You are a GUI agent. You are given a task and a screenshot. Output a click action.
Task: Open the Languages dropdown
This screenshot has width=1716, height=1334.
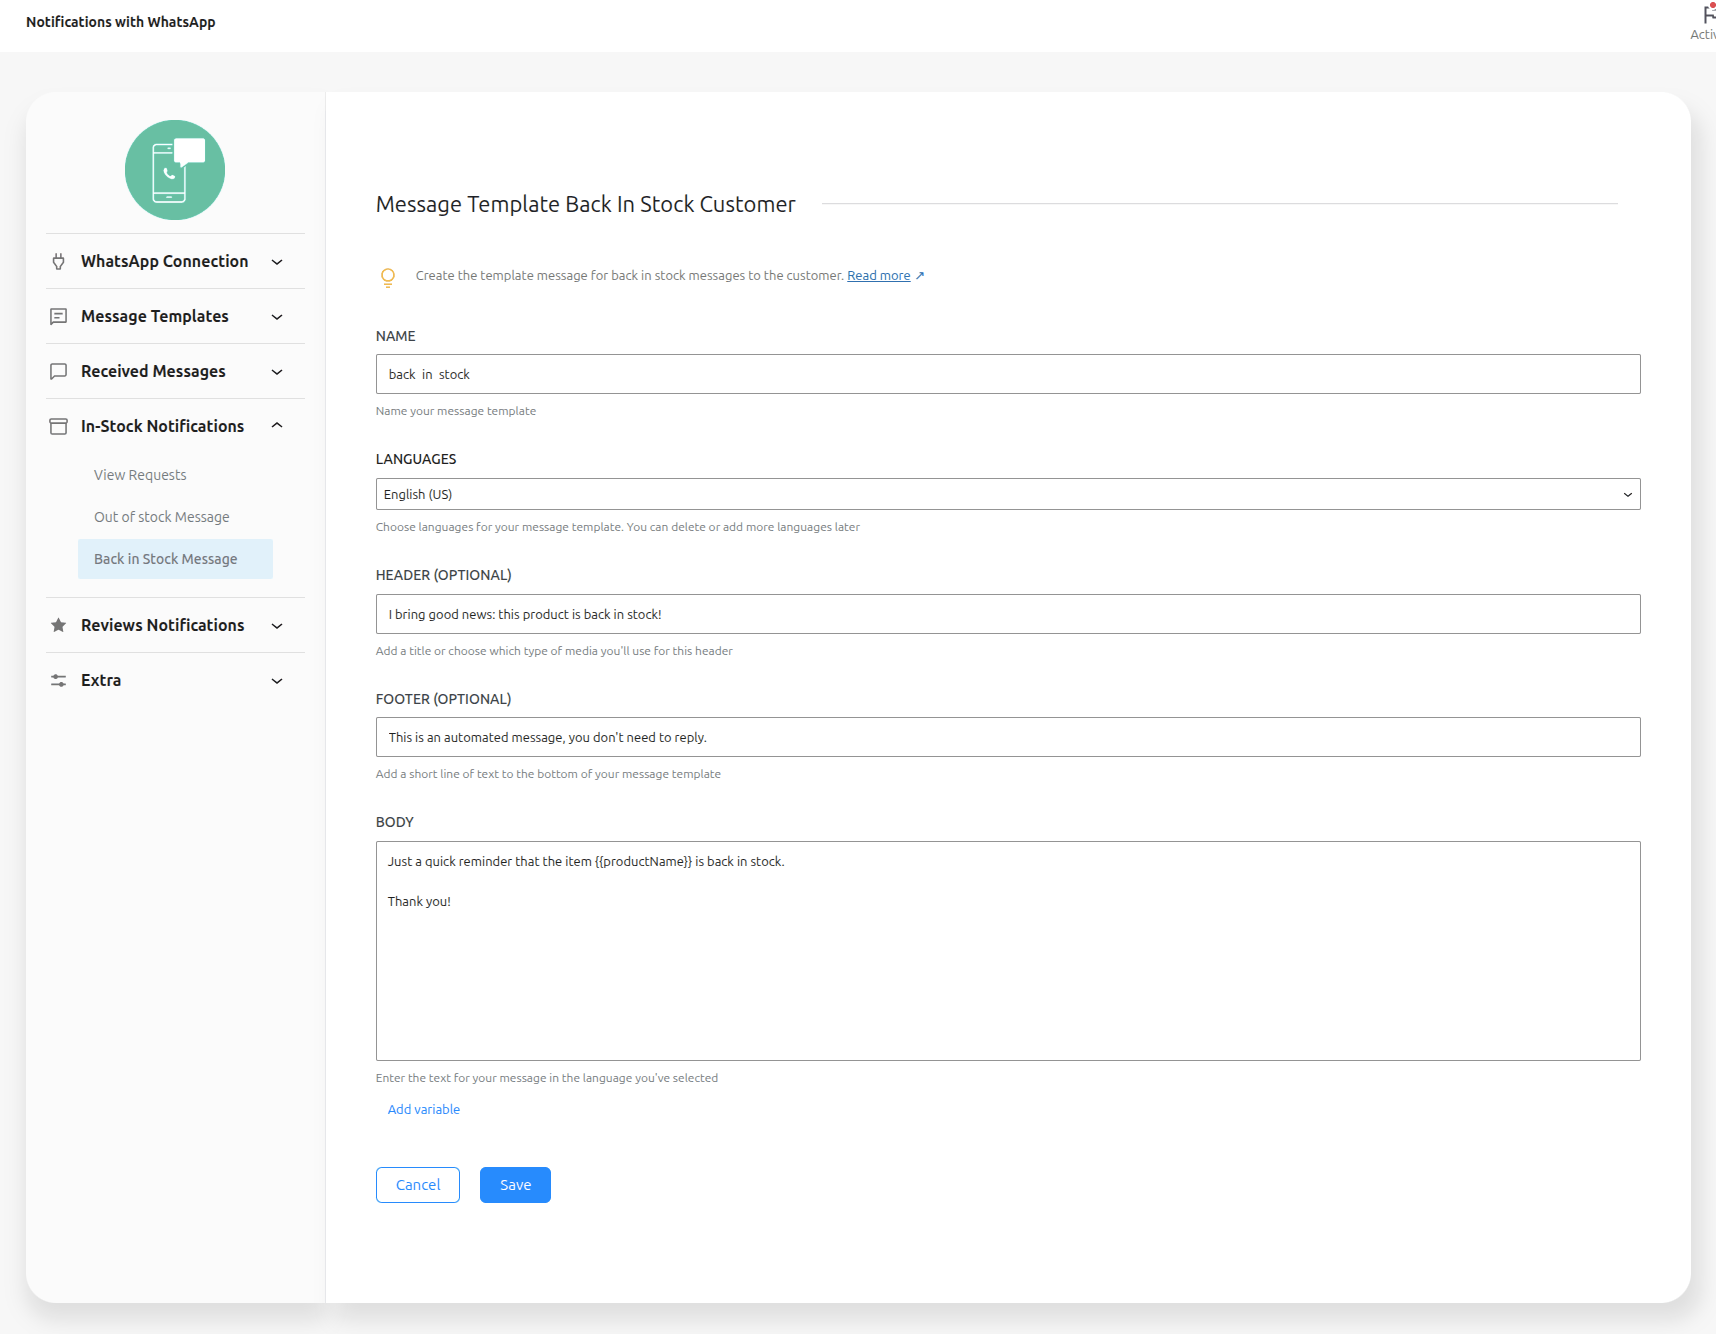click(x=1007, y=494)
